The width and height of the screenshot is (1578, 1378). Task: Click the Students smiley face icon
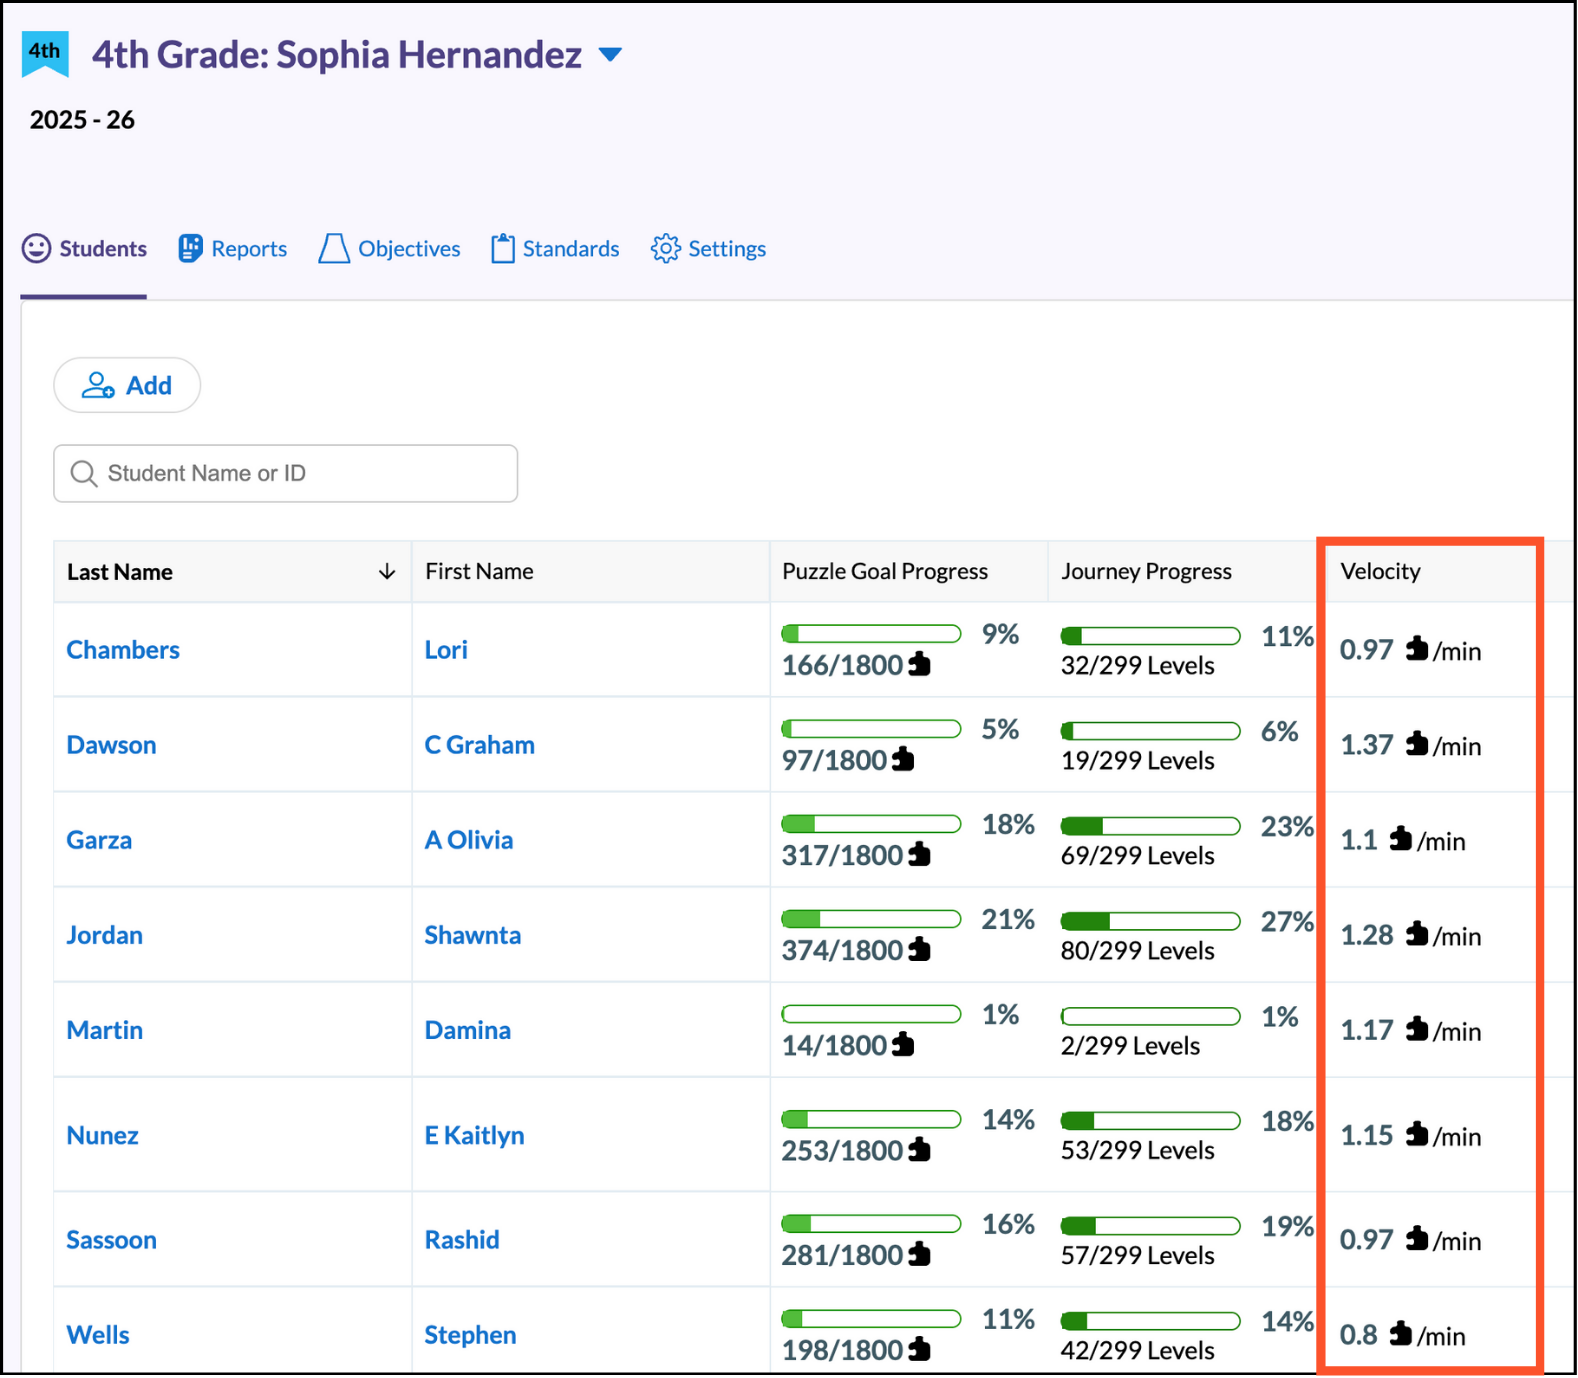37,249
